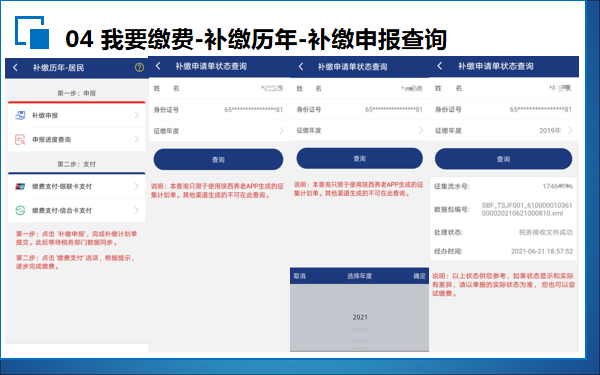Viewport: 600px width, 375px height.
Task: Tap back arrow on screen with year picker
Action: 301,67
